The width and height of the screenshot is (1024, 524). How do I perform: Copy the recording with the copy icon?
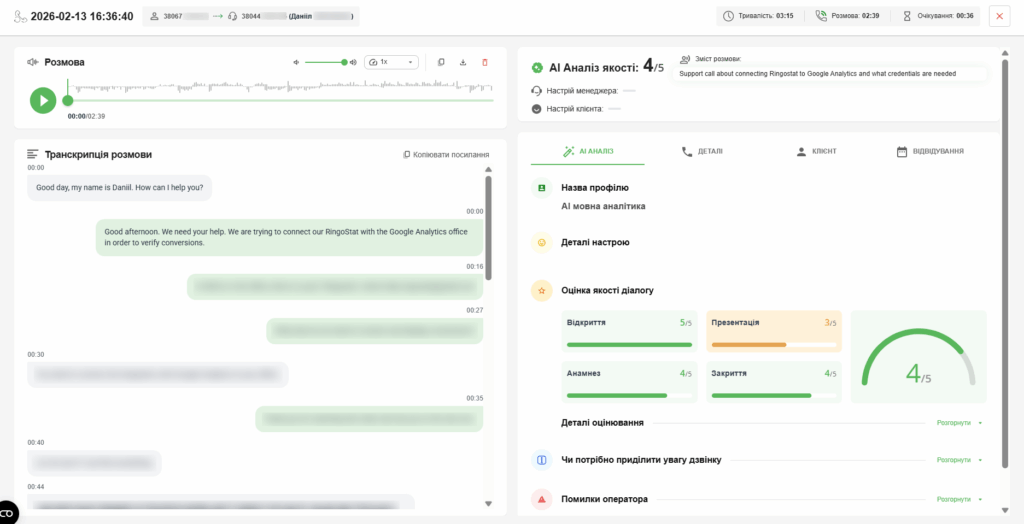click(x=441, y=62)
